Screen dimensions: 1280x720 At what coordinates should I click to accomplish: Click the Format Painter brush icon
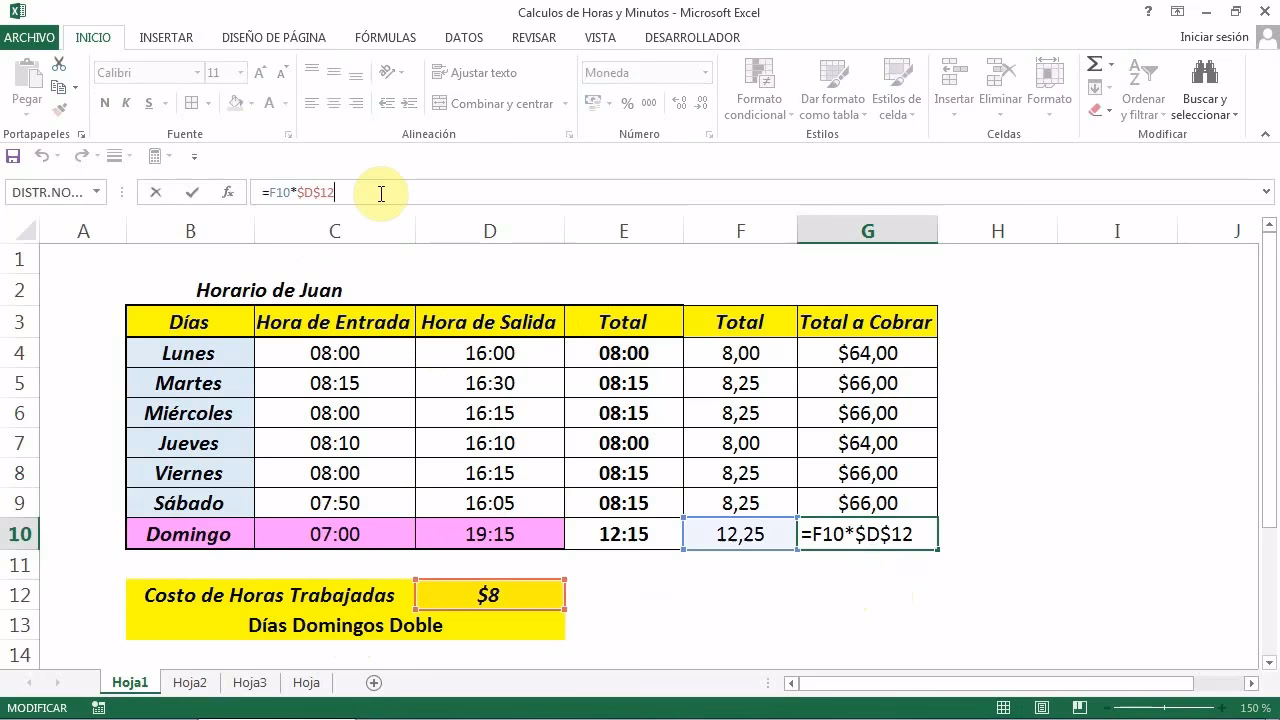(59, 110)
